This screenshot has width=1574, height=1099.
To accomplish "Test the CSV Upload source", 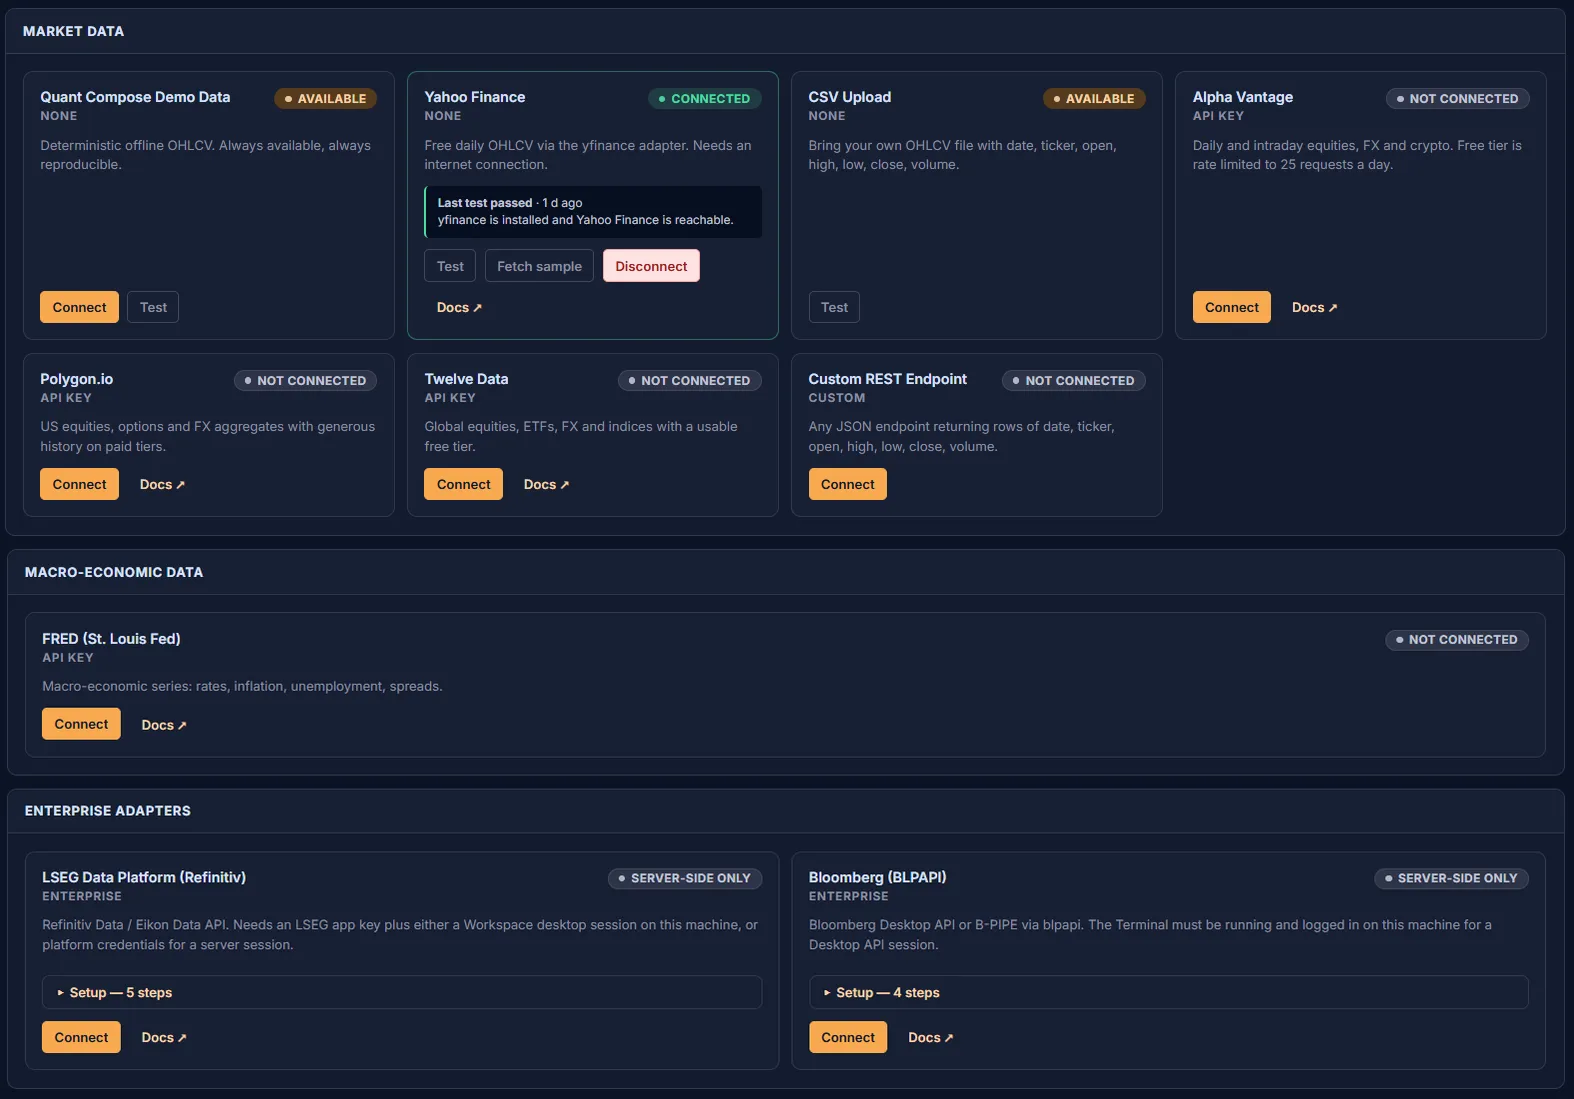I will 834,307.
